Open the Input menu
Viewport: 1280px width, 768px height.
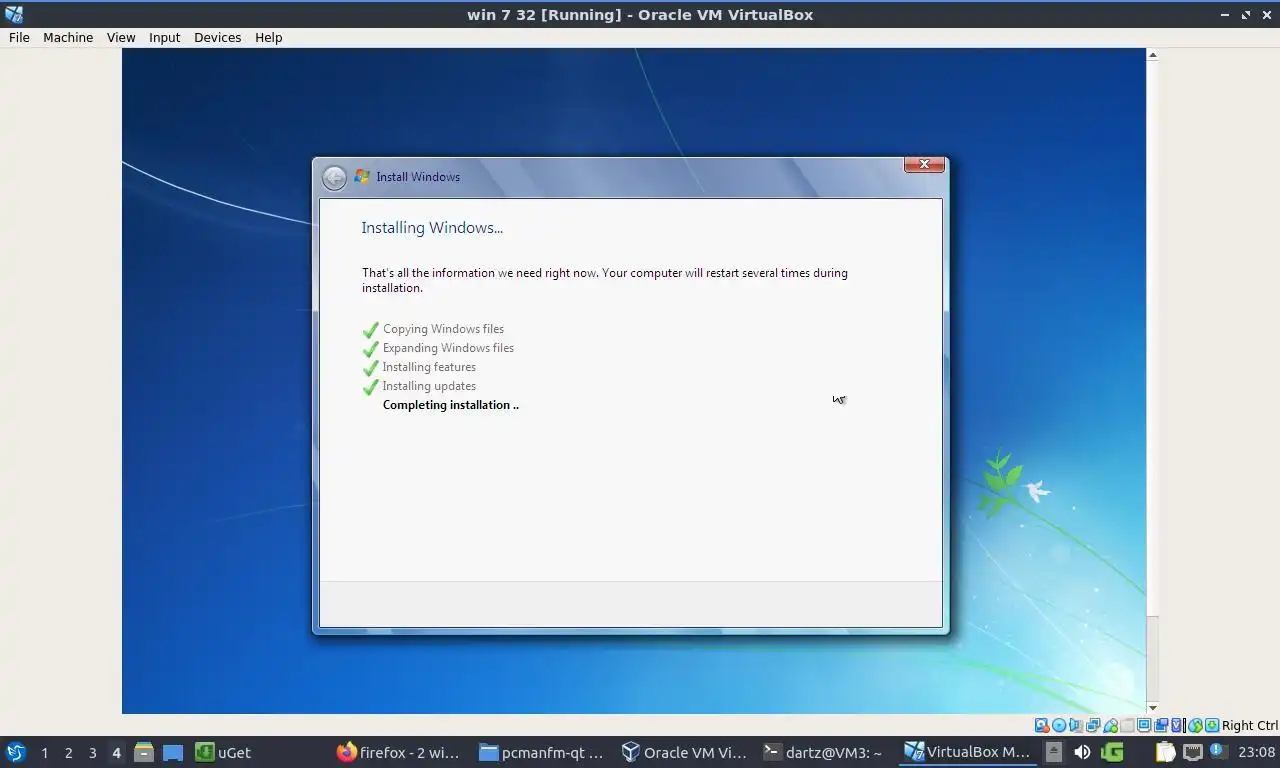click(x=164, y=37)
